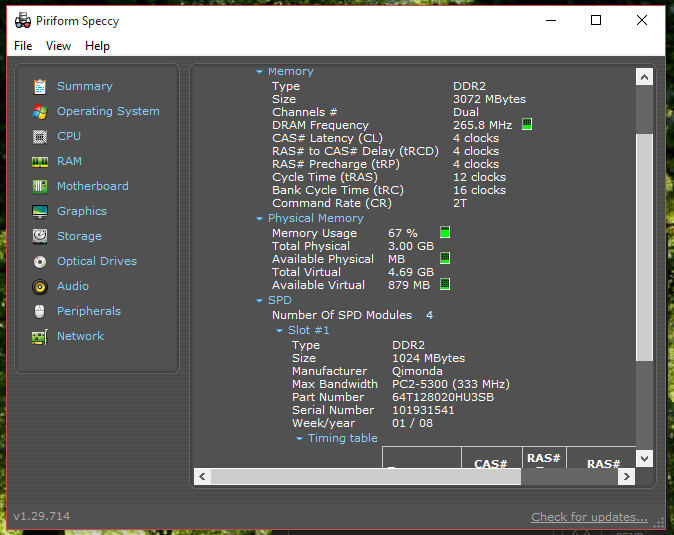Open the Audio section

[x=73, y=286]
